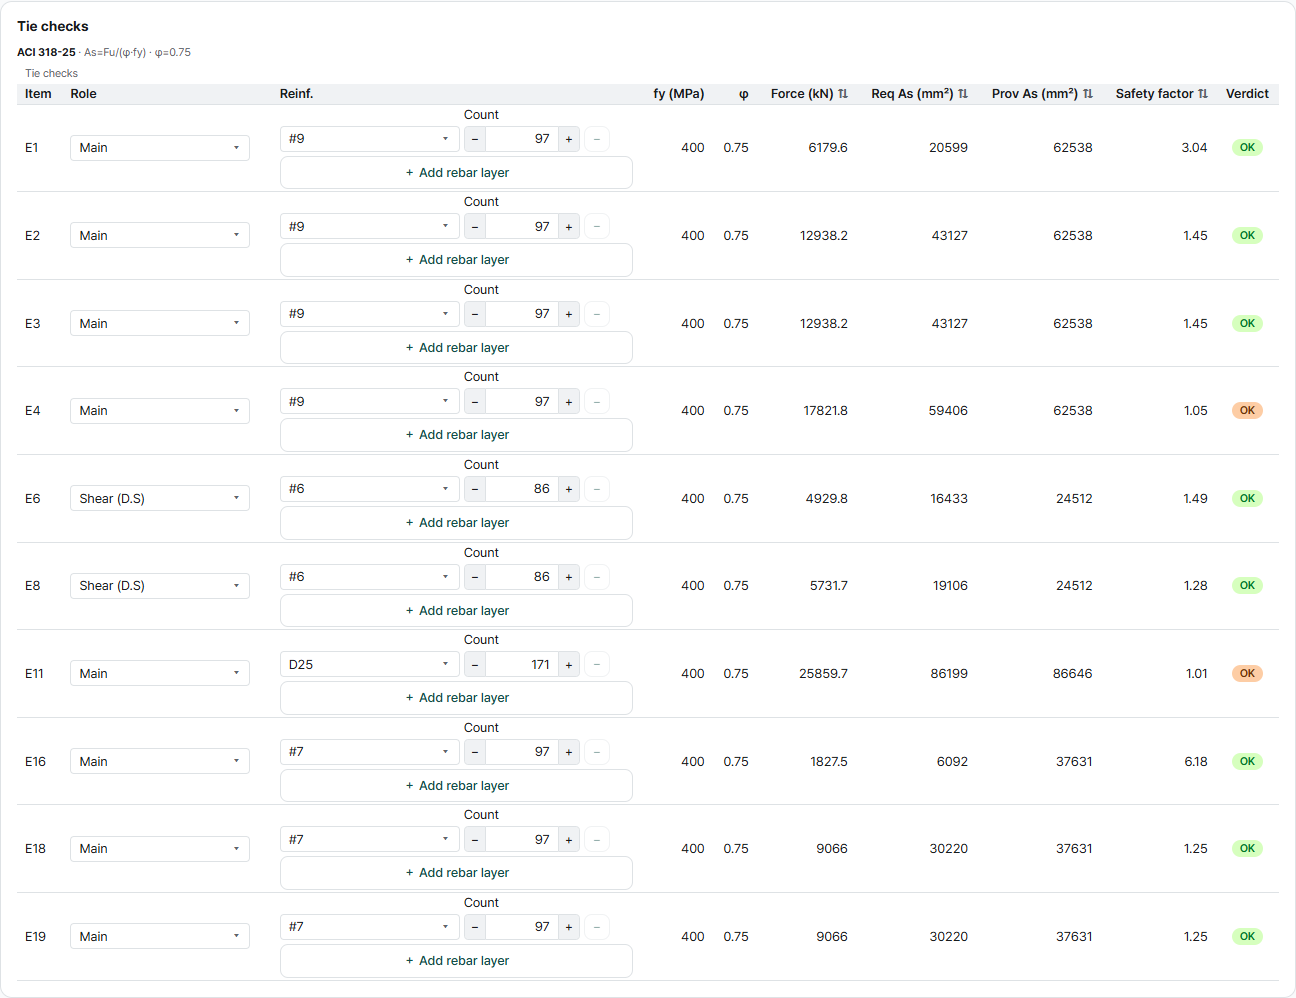The image size is (1296, 998).
Task: Click count field showing 171 in E11
Action: pyautogui.click(x=522, y=665)
